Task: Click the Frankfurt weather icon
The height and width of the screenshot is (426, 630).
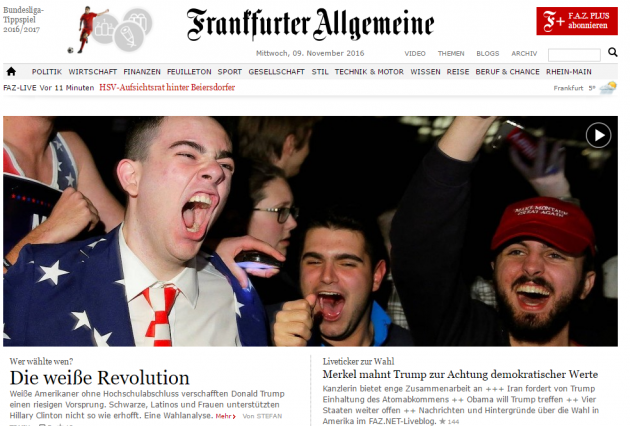Action: 608,87
